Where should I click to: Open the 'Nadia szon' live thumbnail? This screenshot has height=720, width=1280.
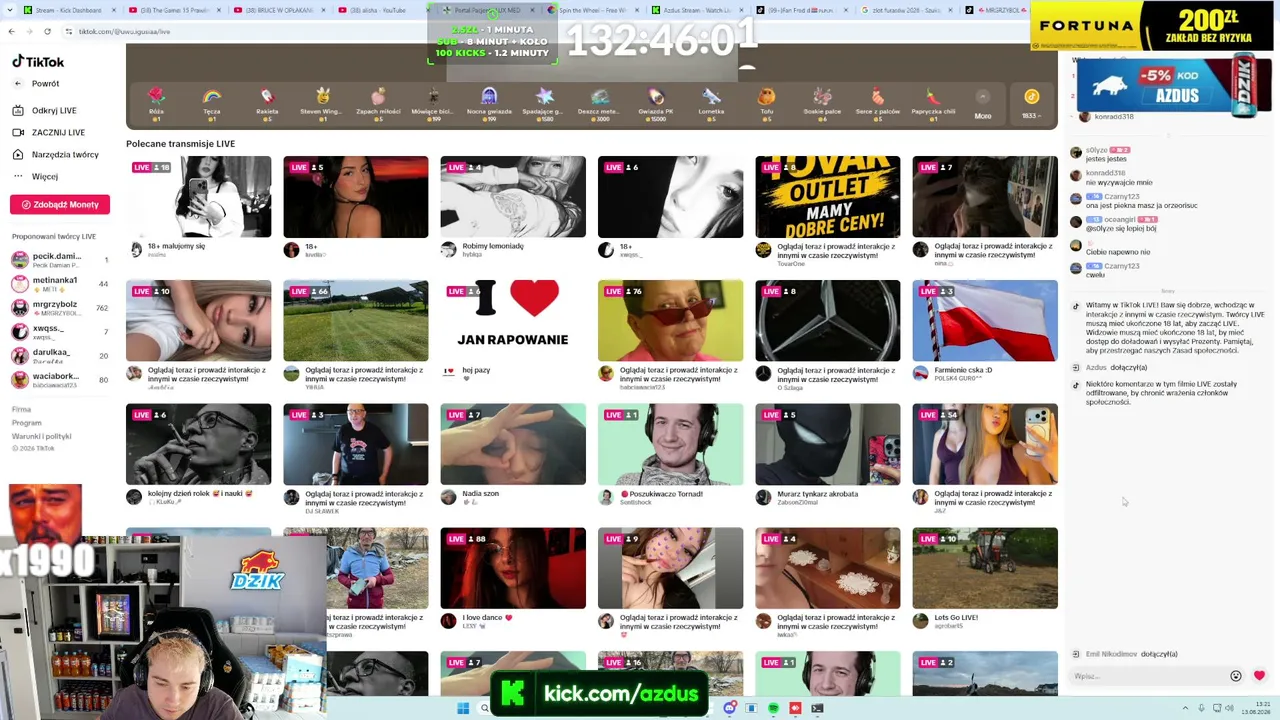coord(513,445)
